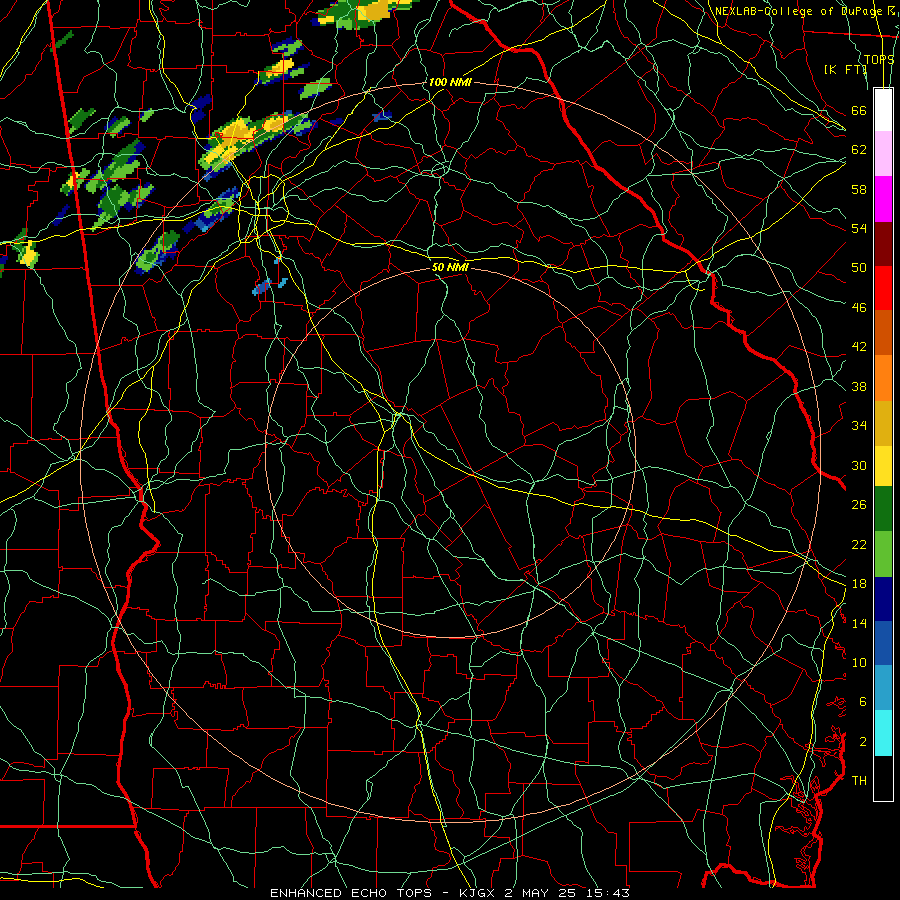Viewport: 900px width, 900px height.
Task: Click the light orange legend swatch
Action: (883, 378)
